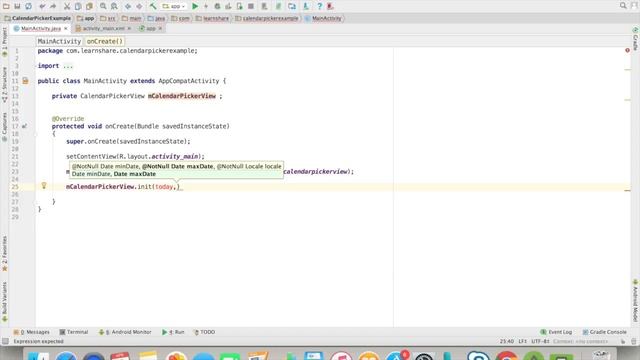Open the TODO tool window
Viewport: 640px width, 360px height.
click(x=204, y=332)
